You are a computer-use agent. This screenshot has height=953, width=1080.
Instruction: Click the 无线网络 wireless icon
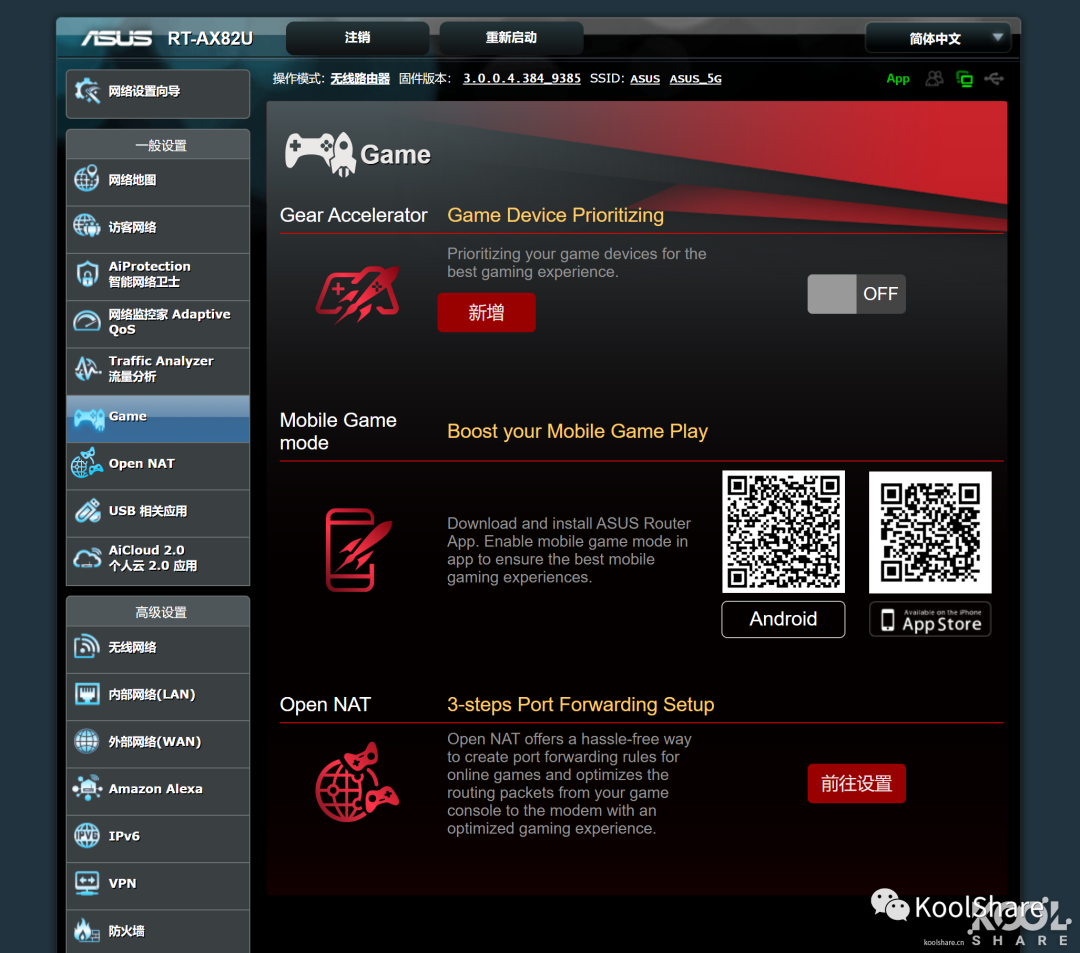pyautogui.click(x=87, y=647)
